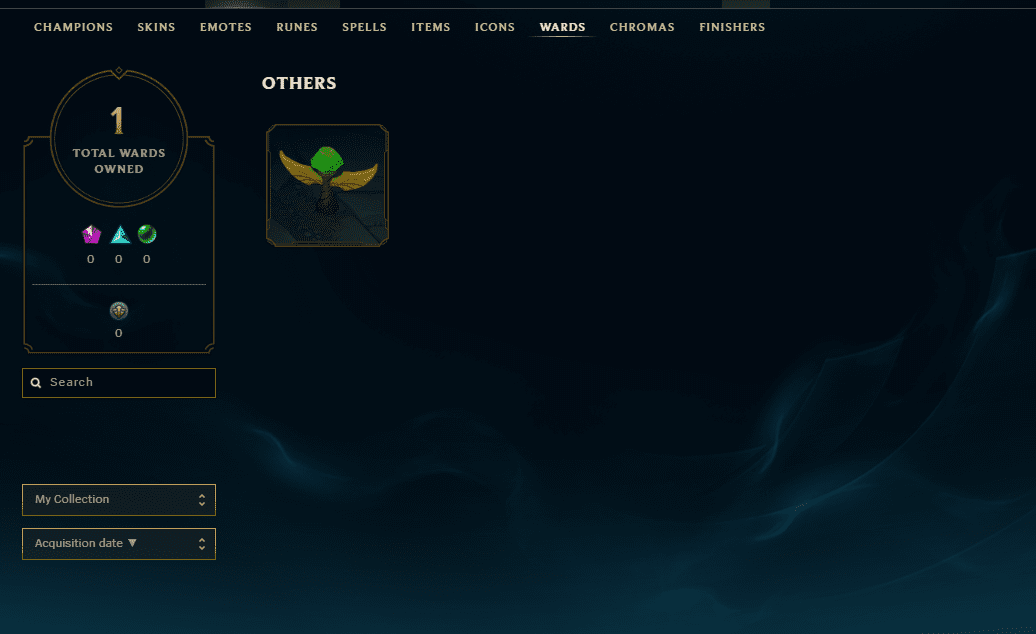Open the Emotes tab

coord(226,27)
